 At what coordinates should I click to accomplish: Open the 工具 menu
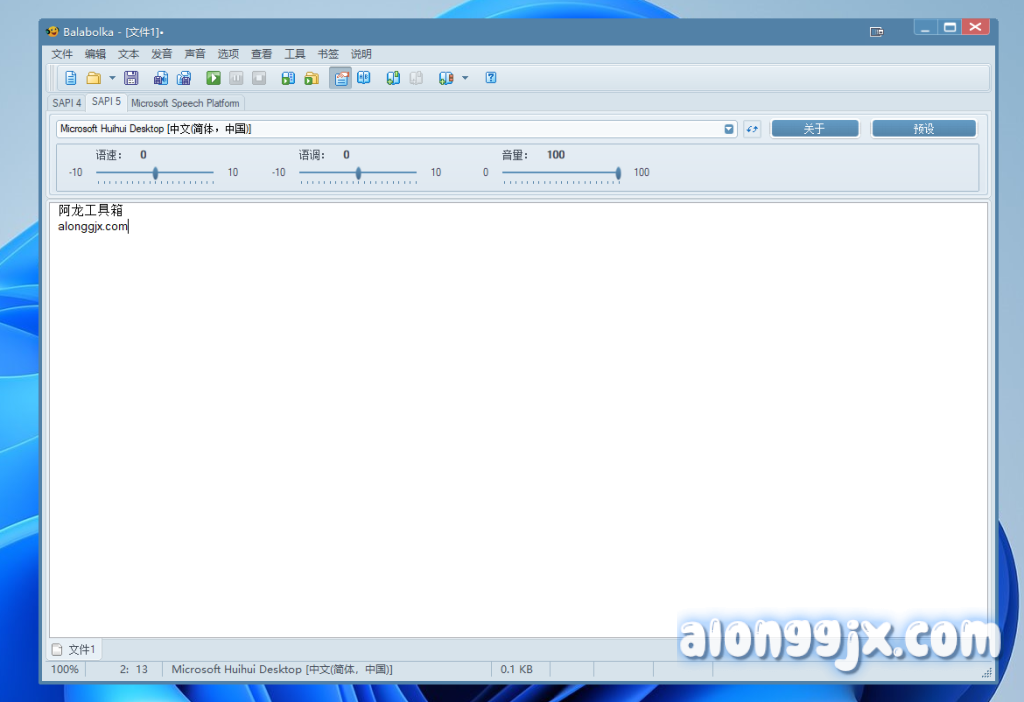[x=295, y=54]
